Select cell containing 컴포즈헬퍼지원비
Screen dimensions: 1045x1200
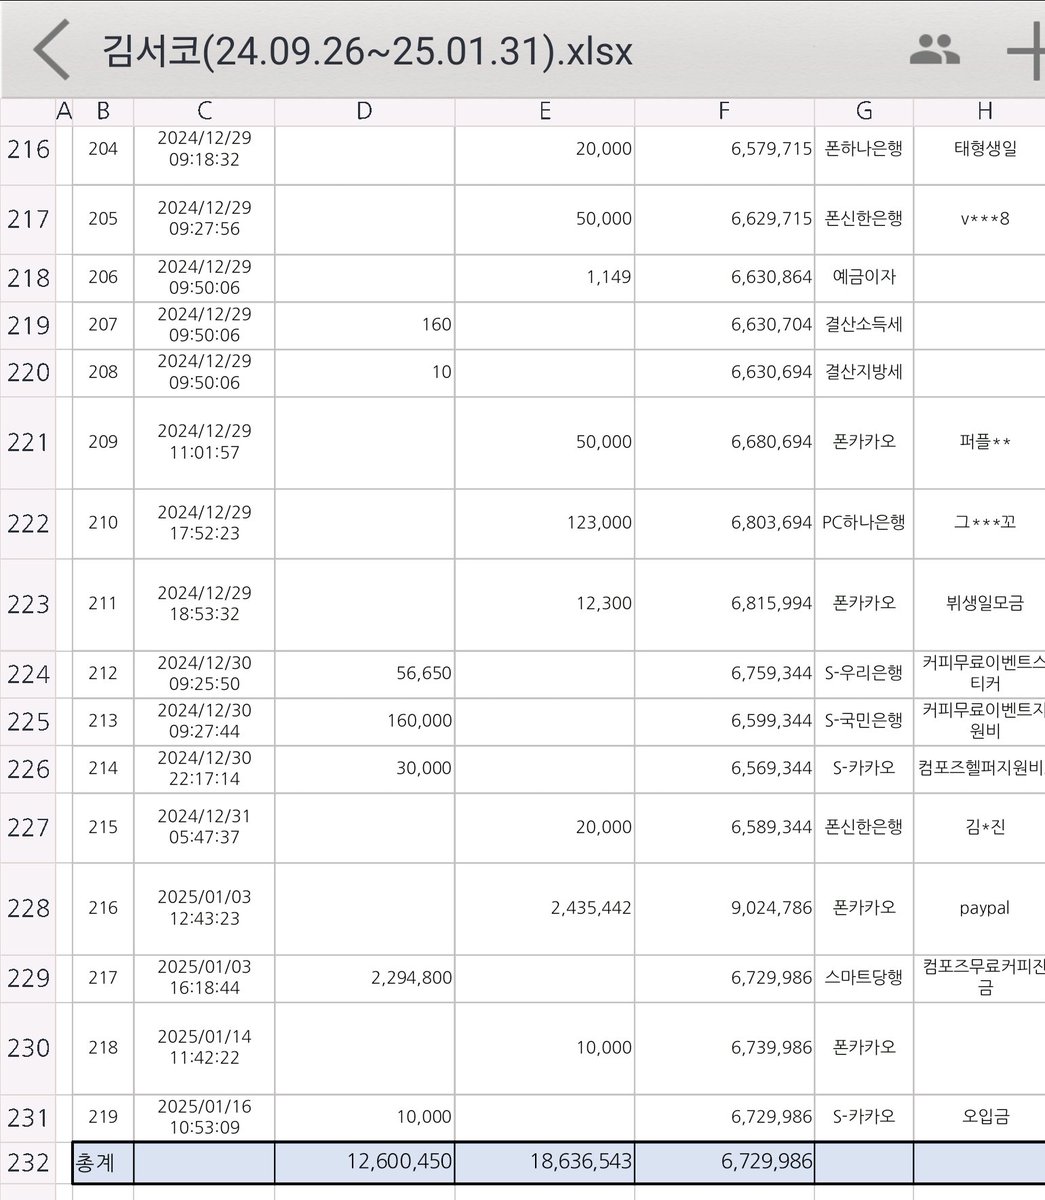(x=979, y=769)
